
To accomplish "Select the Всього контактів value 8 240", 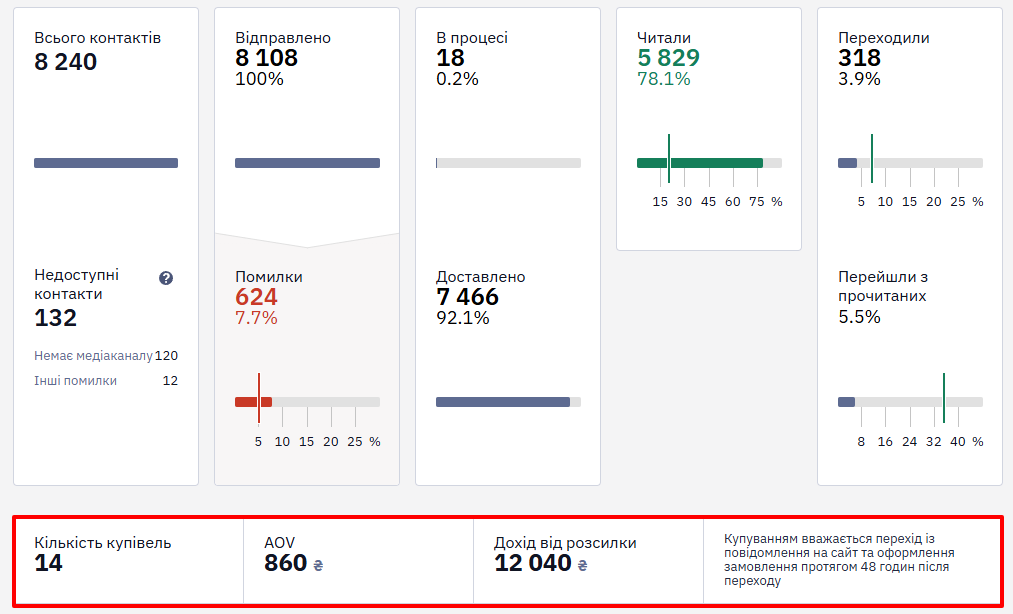I will point(65,62).
